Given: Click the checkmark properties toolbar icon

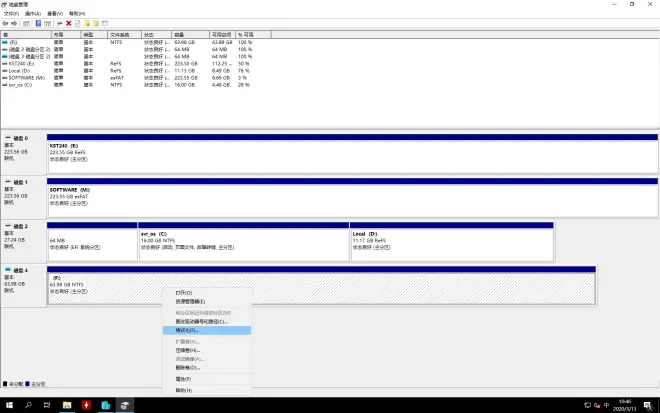Looking at the screenshot, I should (x=78, y=24).
